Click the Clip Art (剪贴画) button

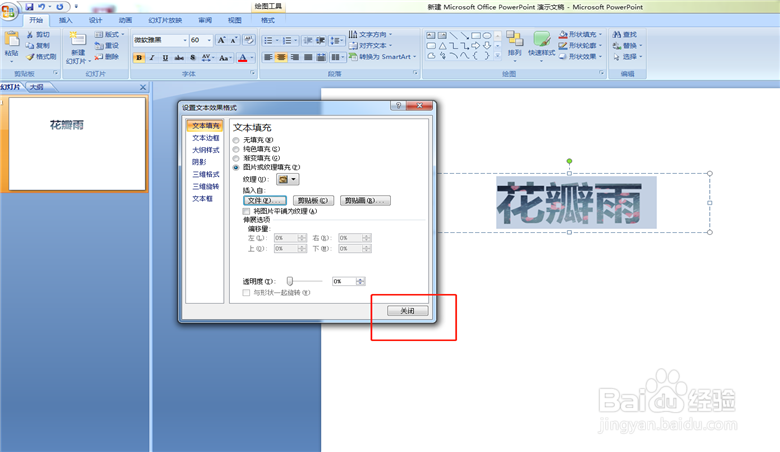click(x=366, y=200)
